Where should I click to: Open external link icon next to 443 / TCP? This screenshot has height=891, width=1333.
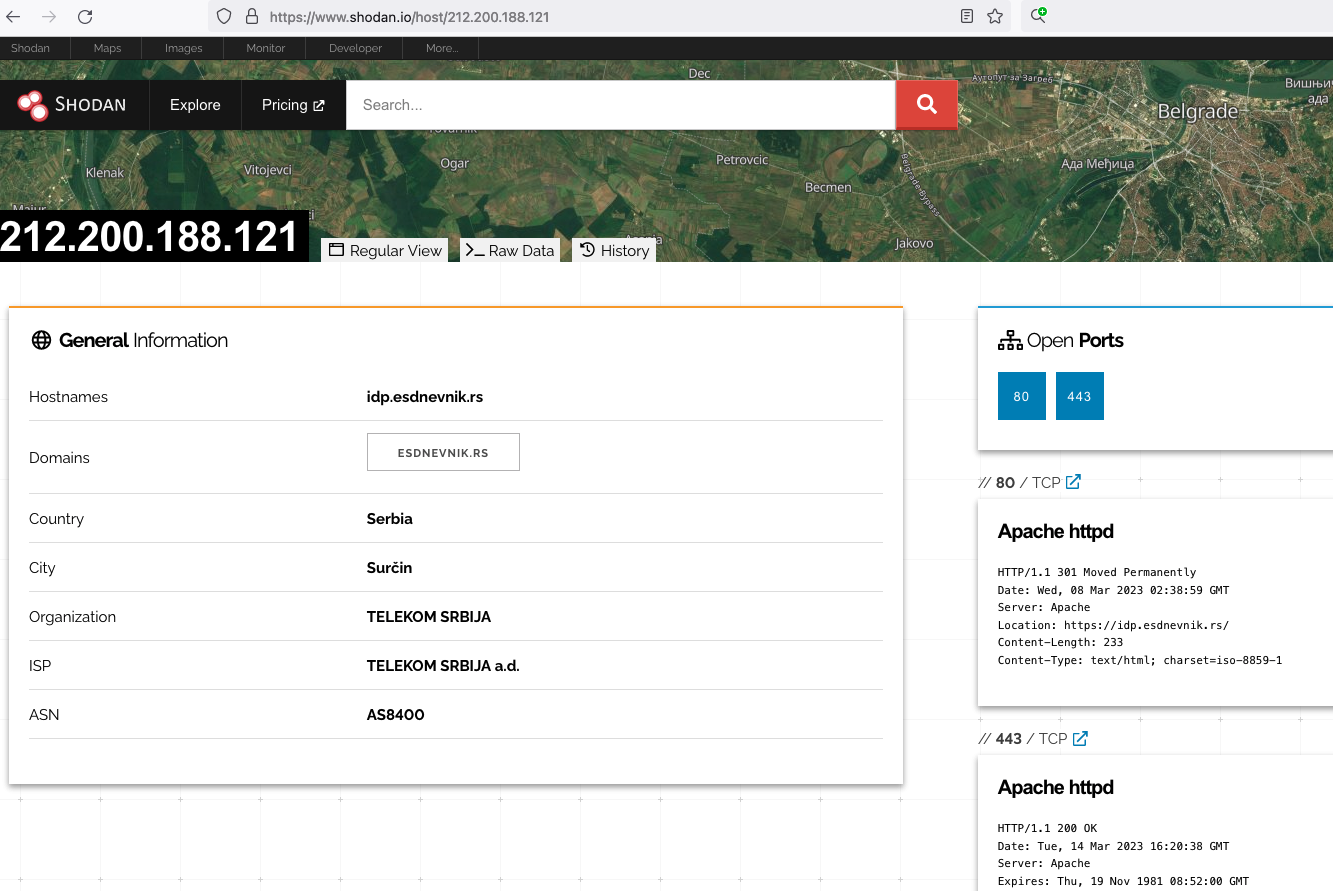coord(1080,738)
